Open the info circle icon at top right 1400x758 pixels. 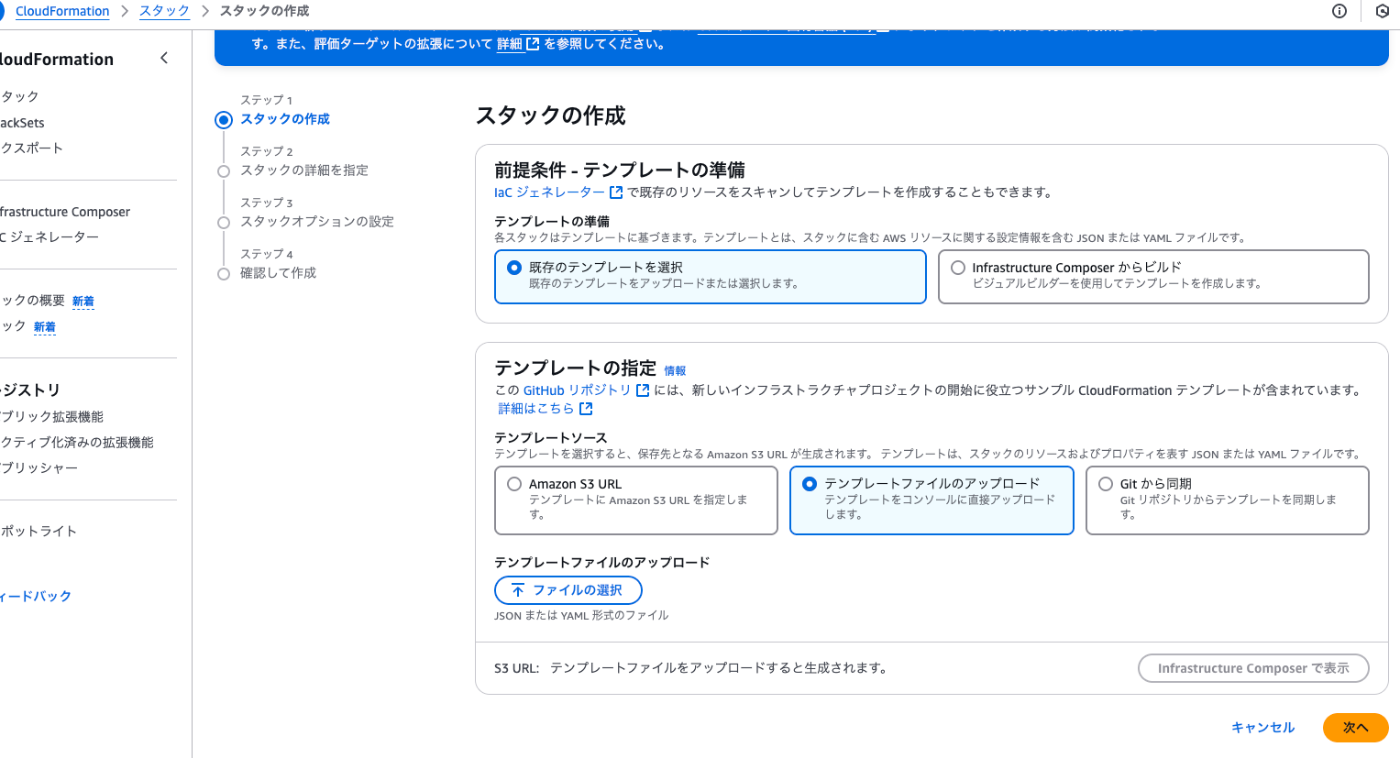1339,11
